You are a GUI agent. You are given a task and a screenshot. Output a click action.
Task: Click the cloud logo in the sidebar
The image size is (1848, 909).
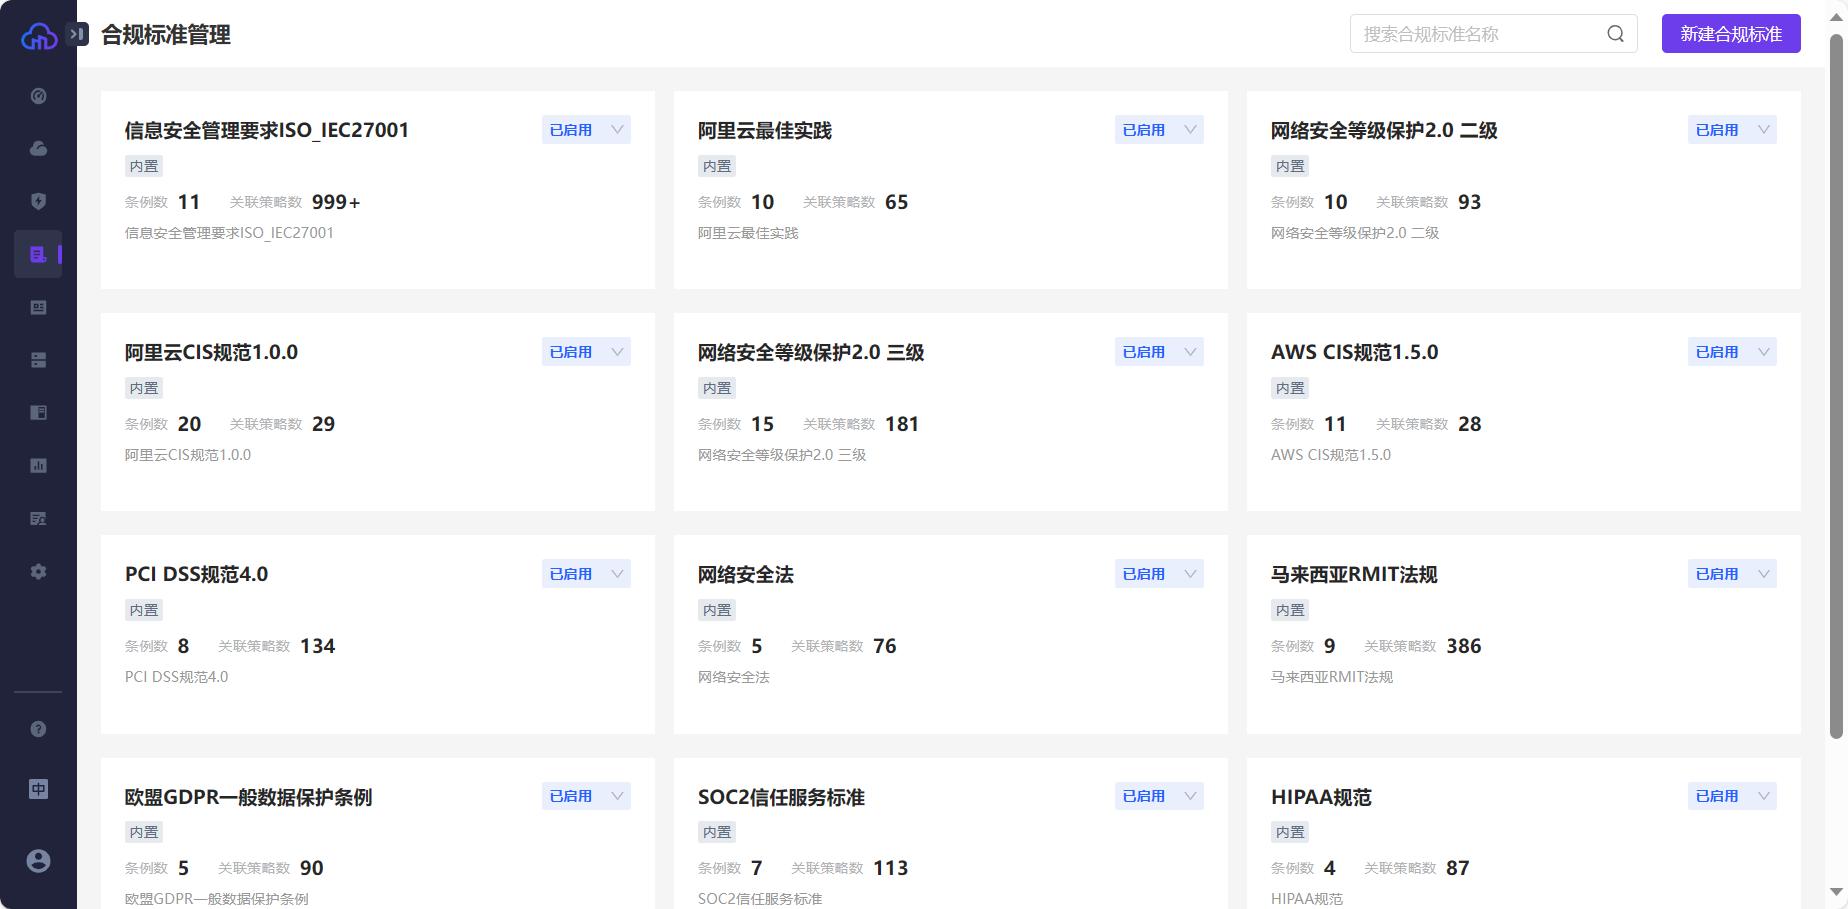(x=38, y=36)
